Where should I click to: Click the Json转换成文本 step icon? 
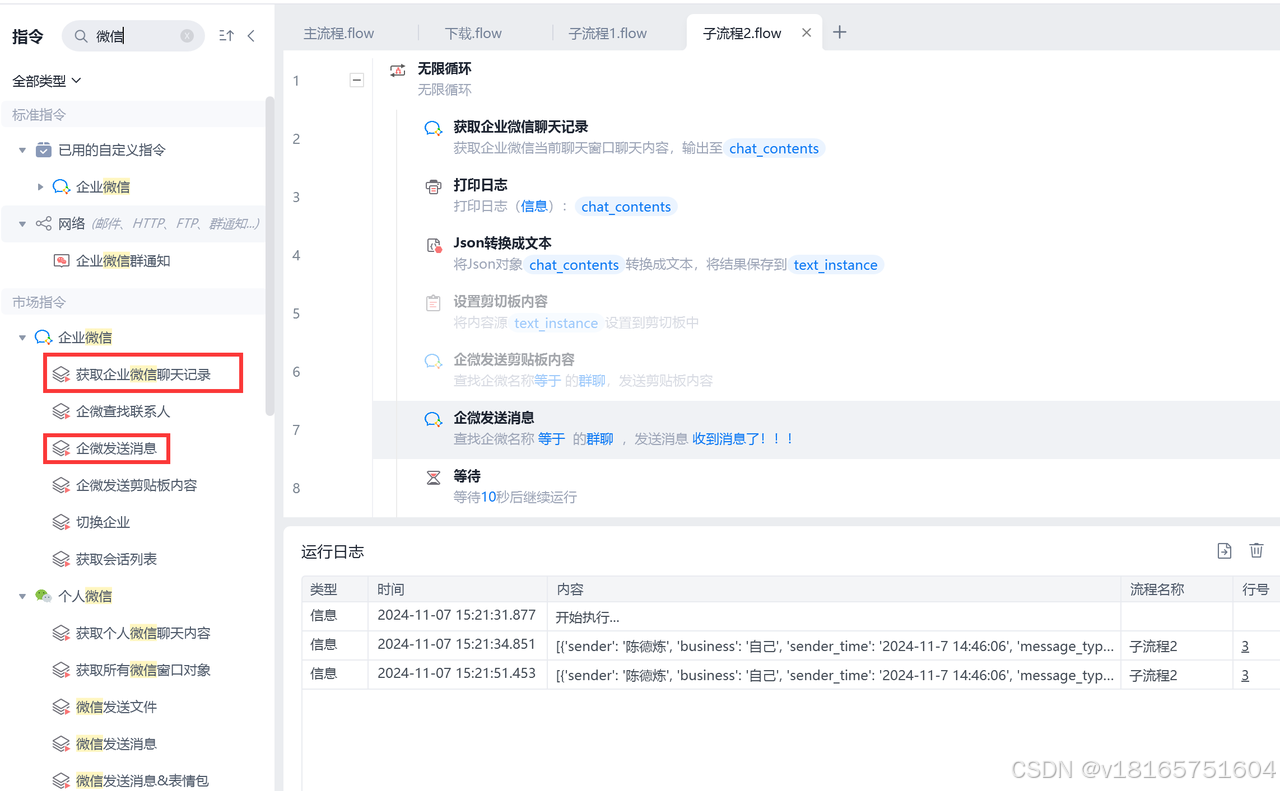(x=433, y=244)
